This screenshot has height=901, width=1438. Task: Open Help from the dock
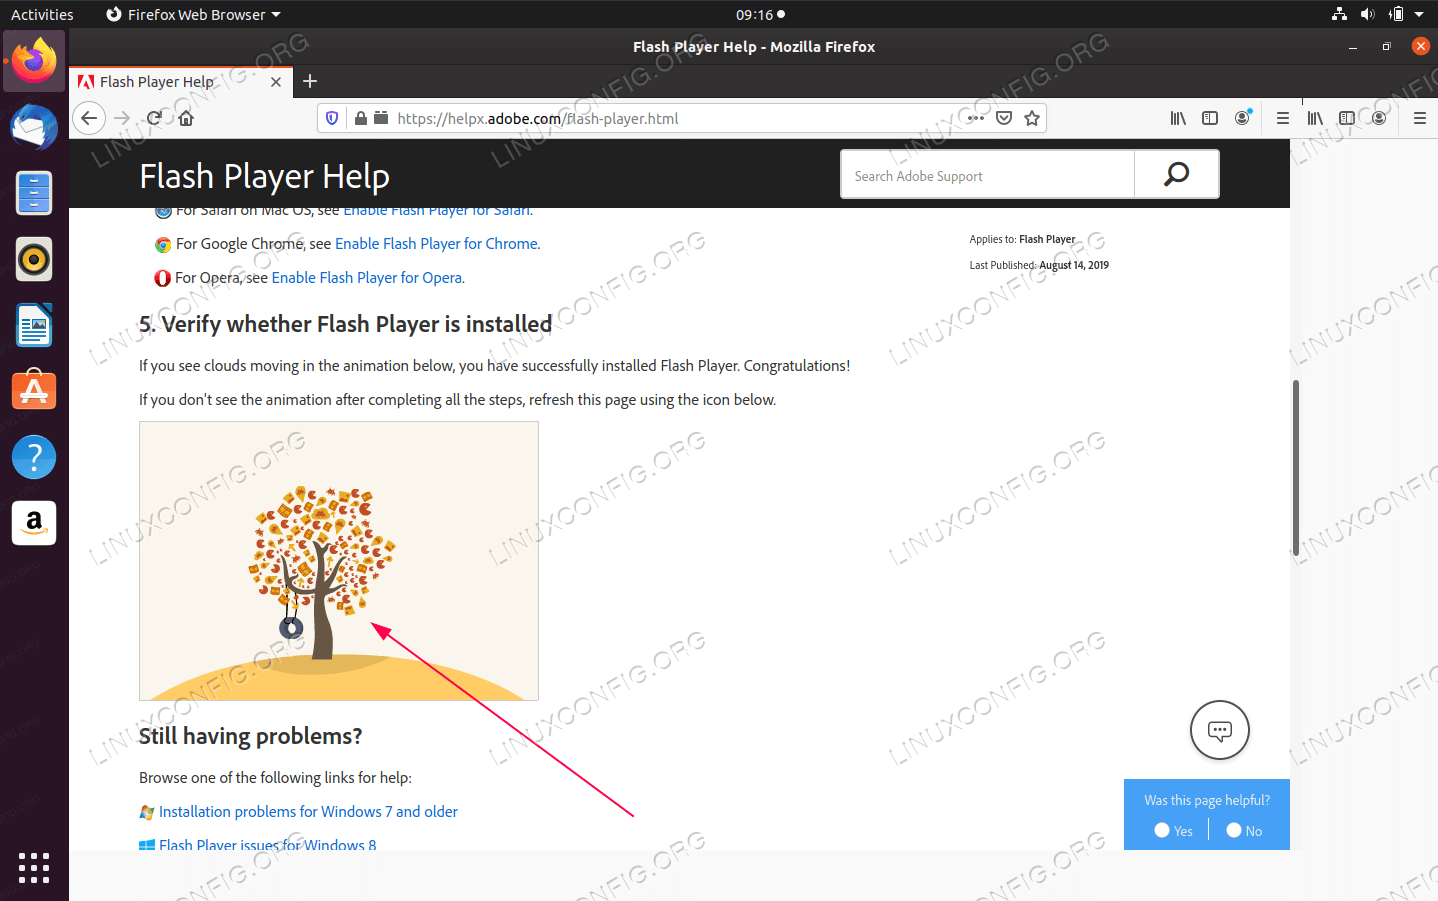click(34, 457)
